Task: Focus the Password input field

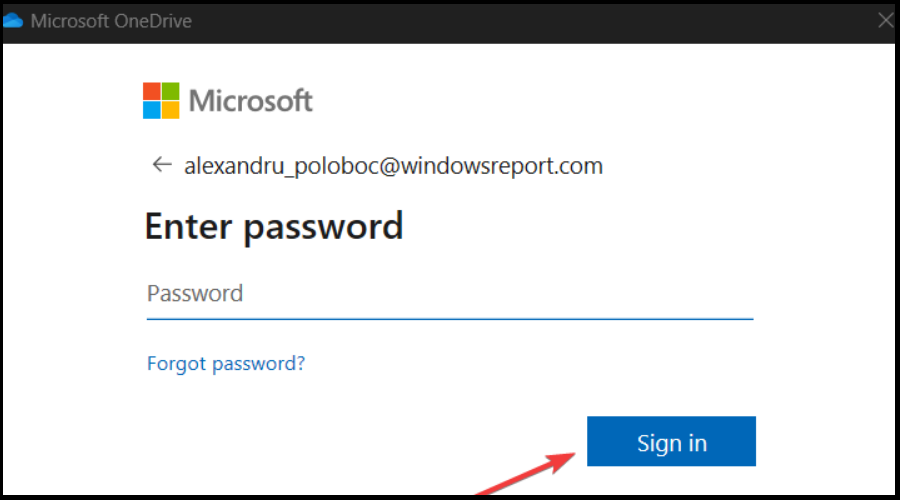Action: [x=450, y=294]
